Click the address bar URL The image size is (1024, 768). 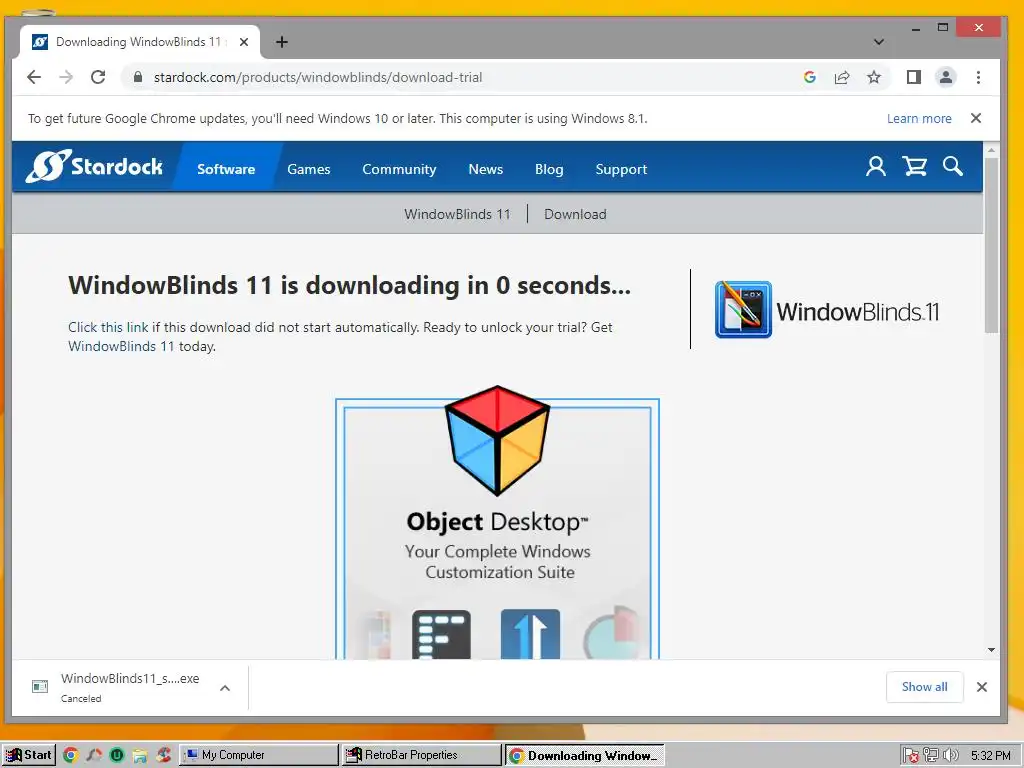click(x=318, y=77)
